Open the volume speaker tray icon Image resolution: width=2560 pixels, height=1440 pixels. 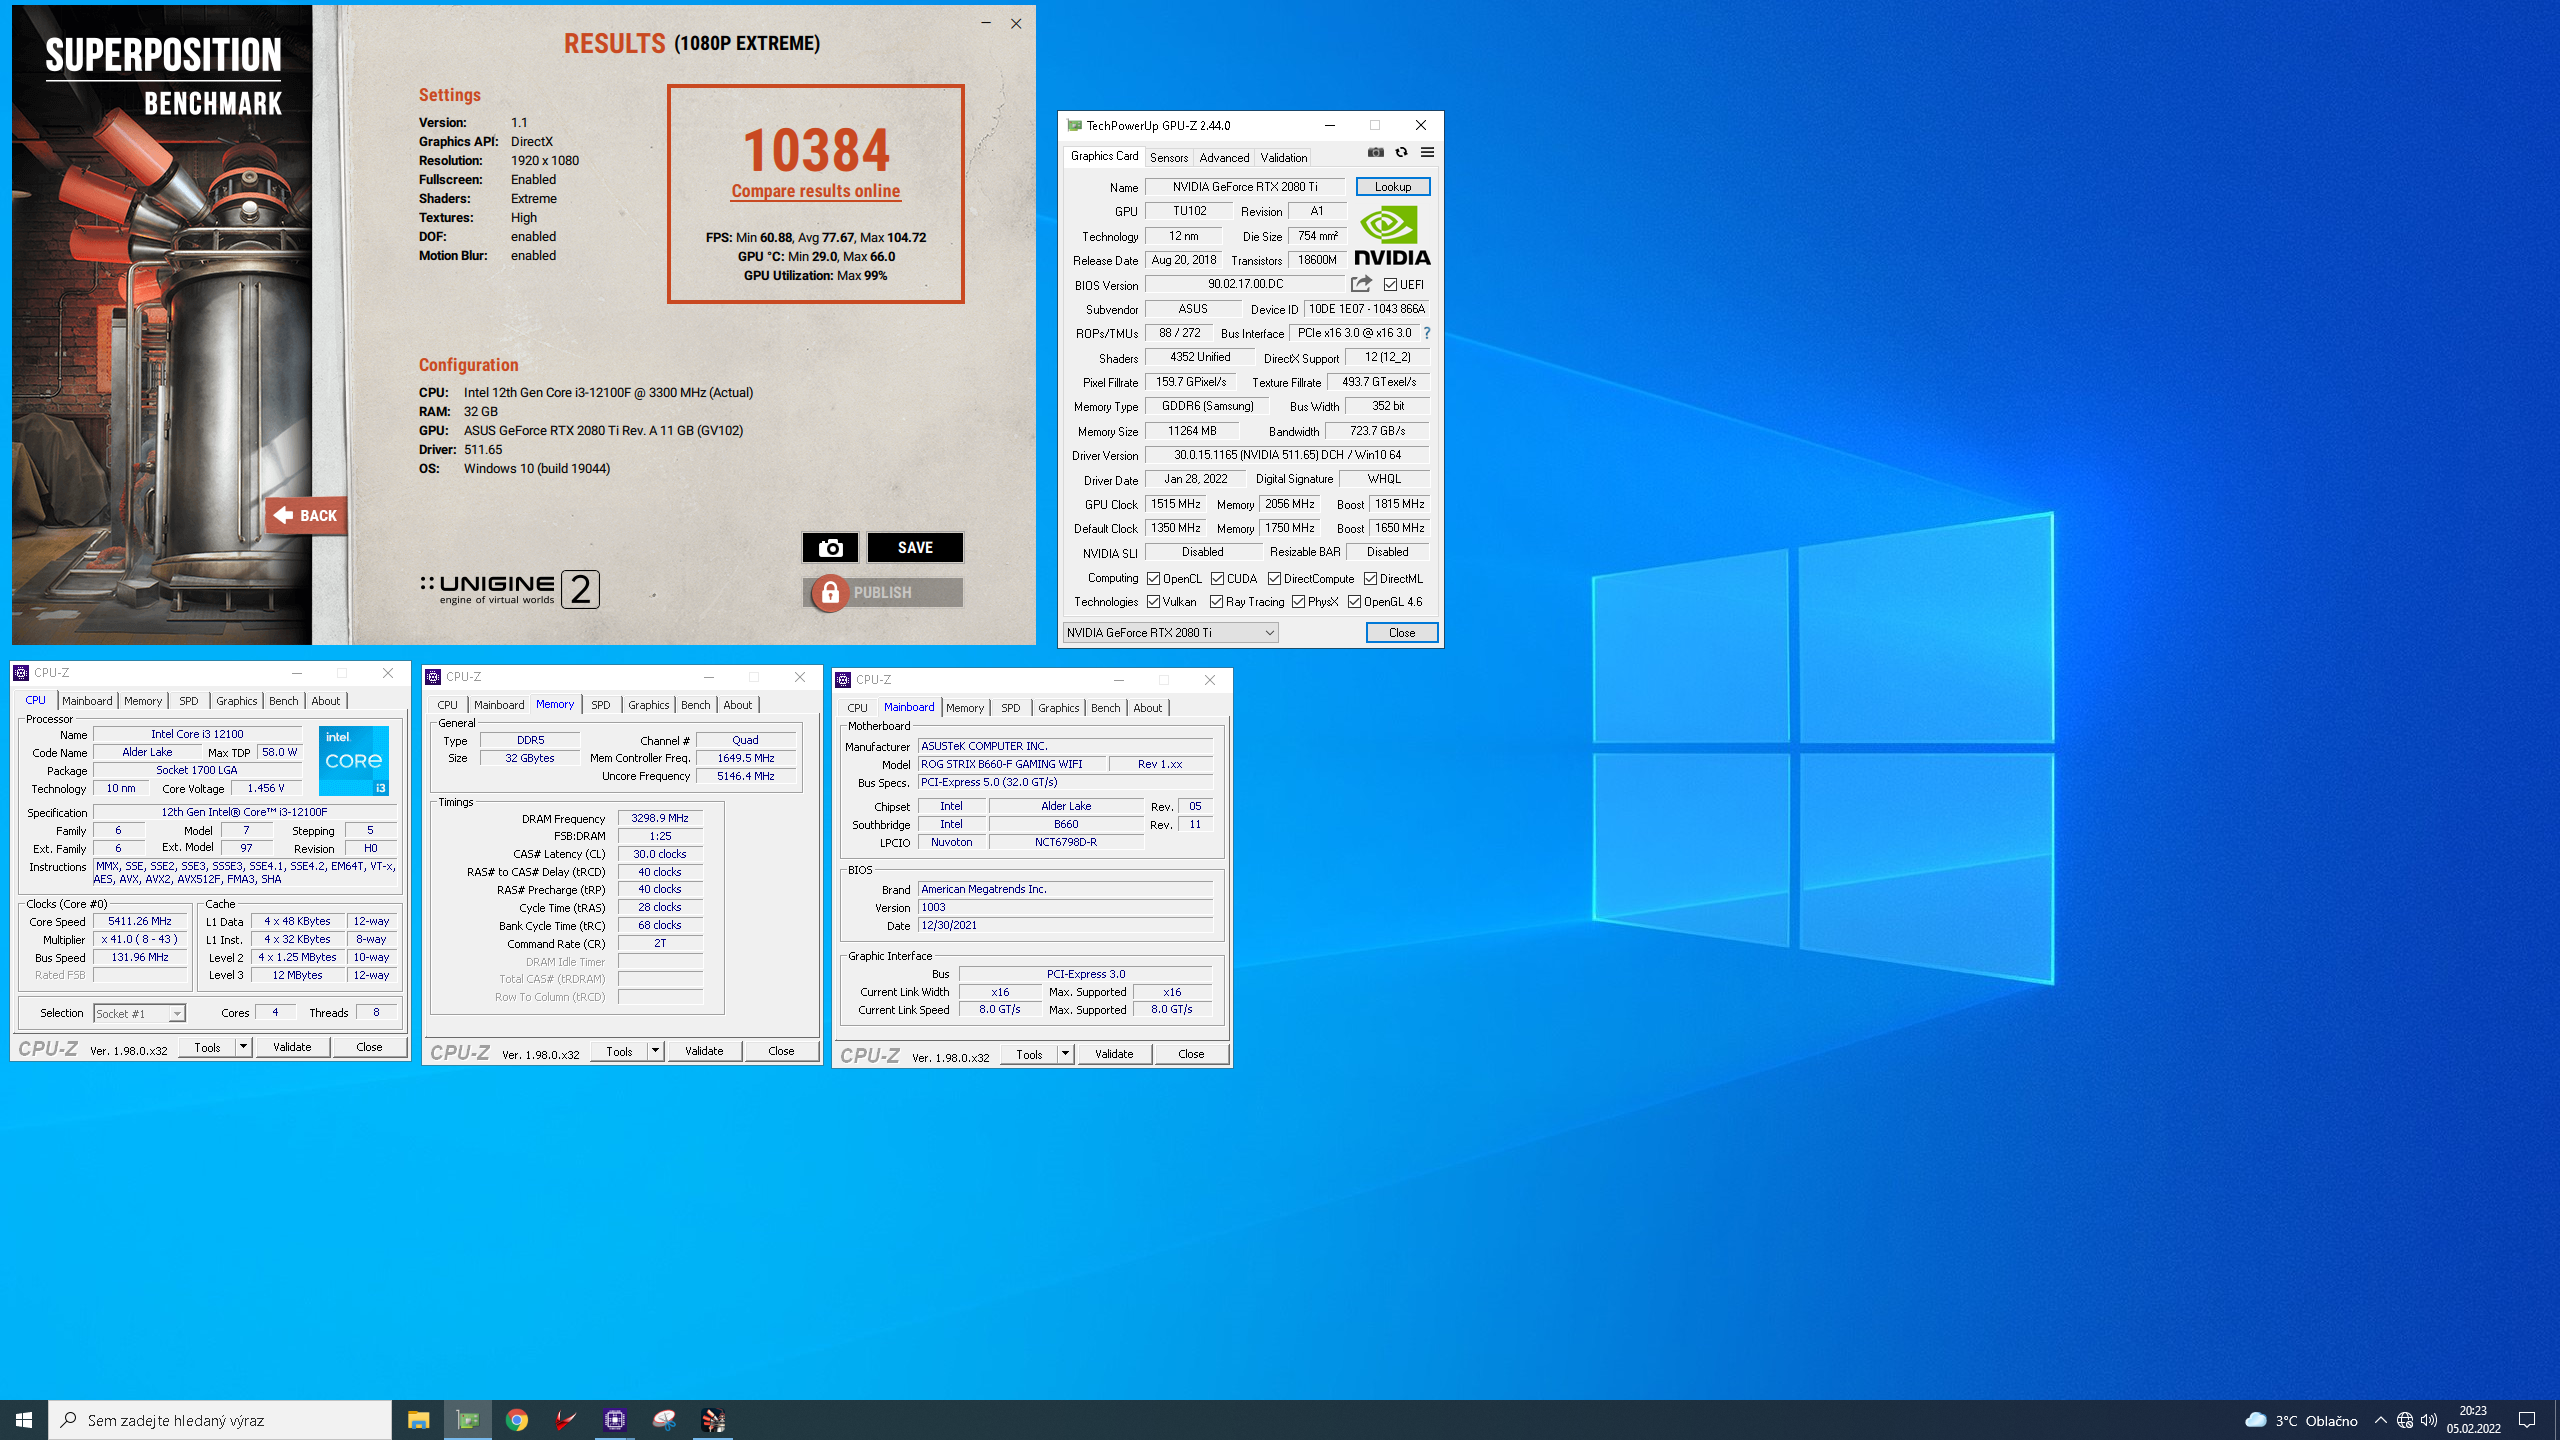point(2429,1420)
